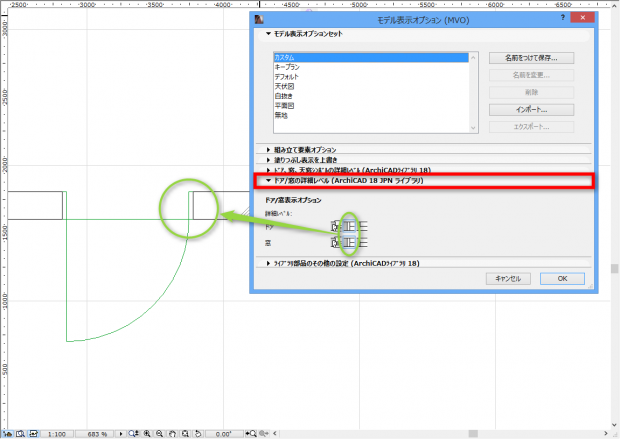
Task: Click the キャンセル button
Action: coord(508,279)
